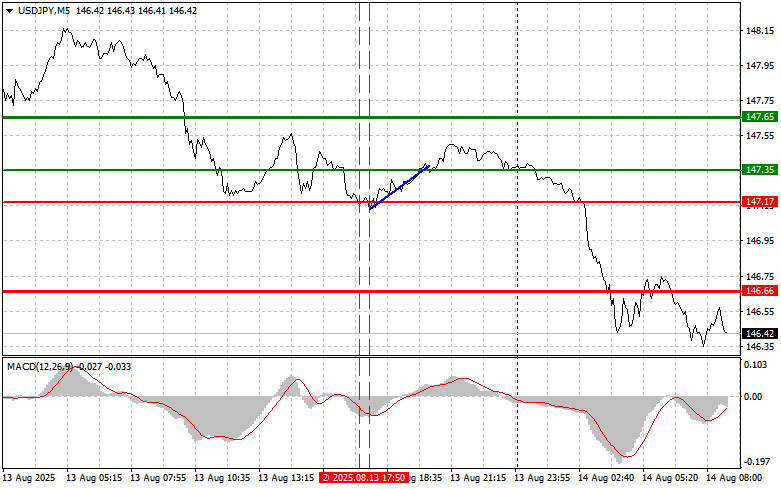Click the black 146.42 current price label
Image resolution: width=781 pixels, height=489 pixels.
click(760, 333)
